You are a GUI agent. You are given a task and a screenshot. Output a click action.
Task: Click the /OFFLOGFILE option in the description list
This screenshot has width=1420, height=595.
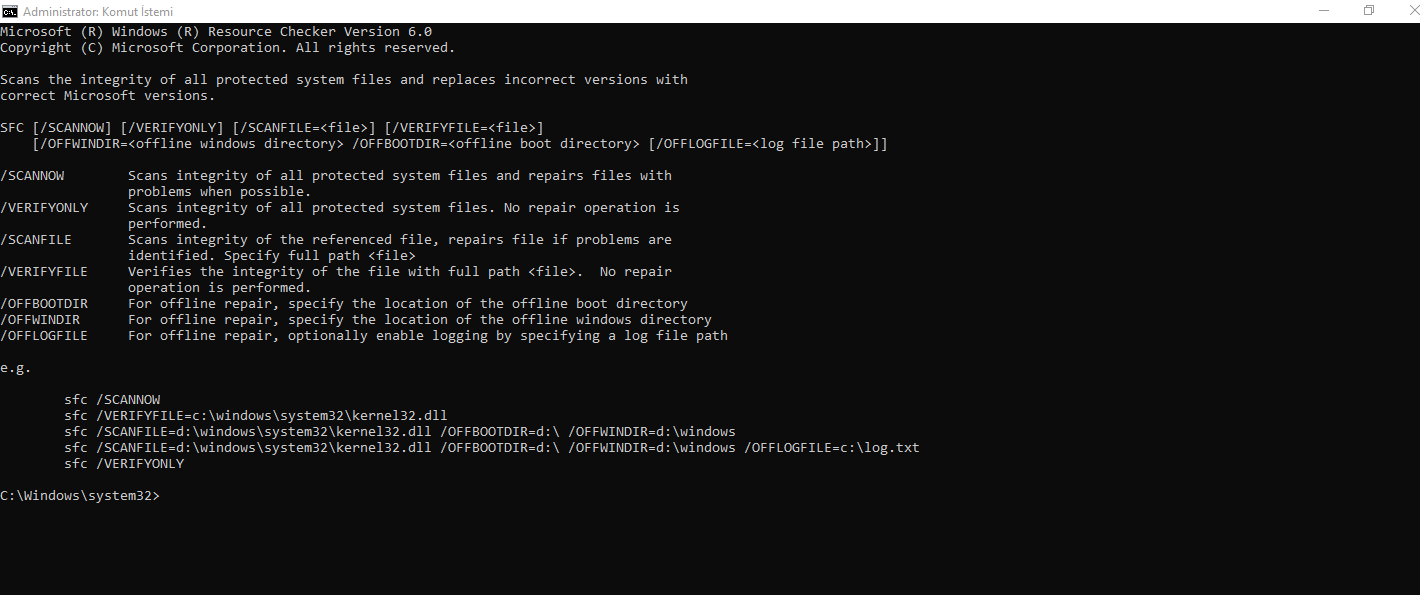[x=44, y=336]
